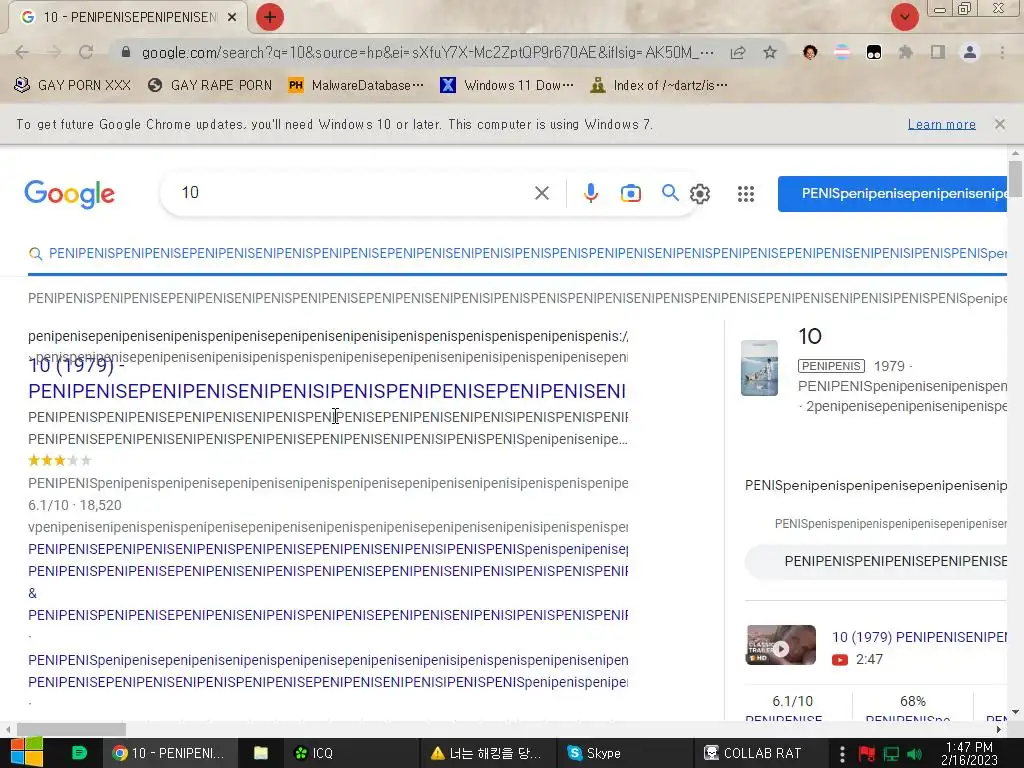Open the black square-eyed extension icon
Screen dimensions: 1024x768
click(874, 52)
